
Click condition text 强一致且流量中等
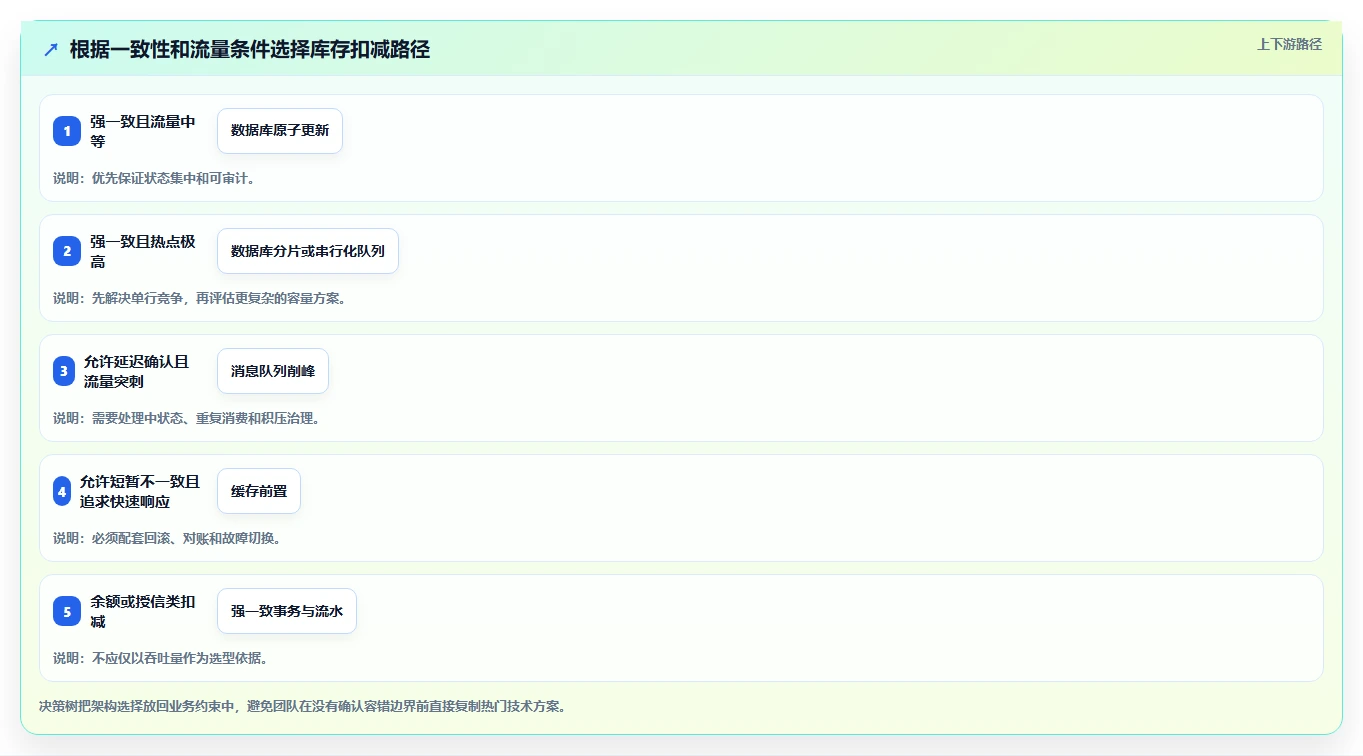[143, 131]
